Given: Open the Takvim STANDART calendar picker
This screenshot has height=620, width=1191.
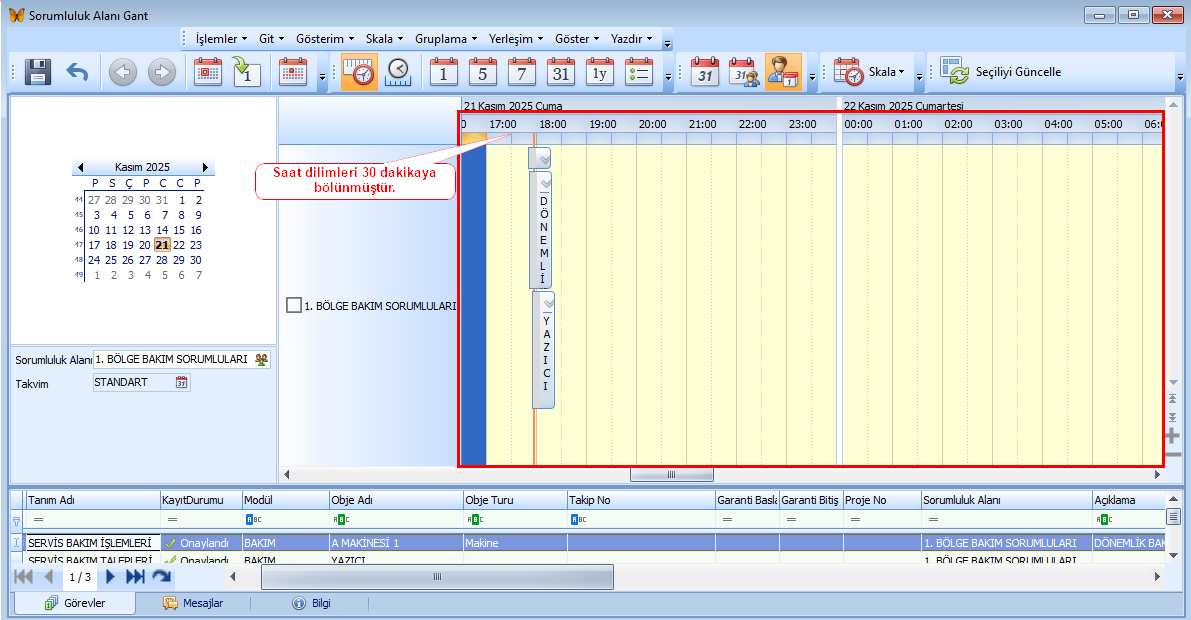Looking at the screenshot, I should [x=182, y=382].
